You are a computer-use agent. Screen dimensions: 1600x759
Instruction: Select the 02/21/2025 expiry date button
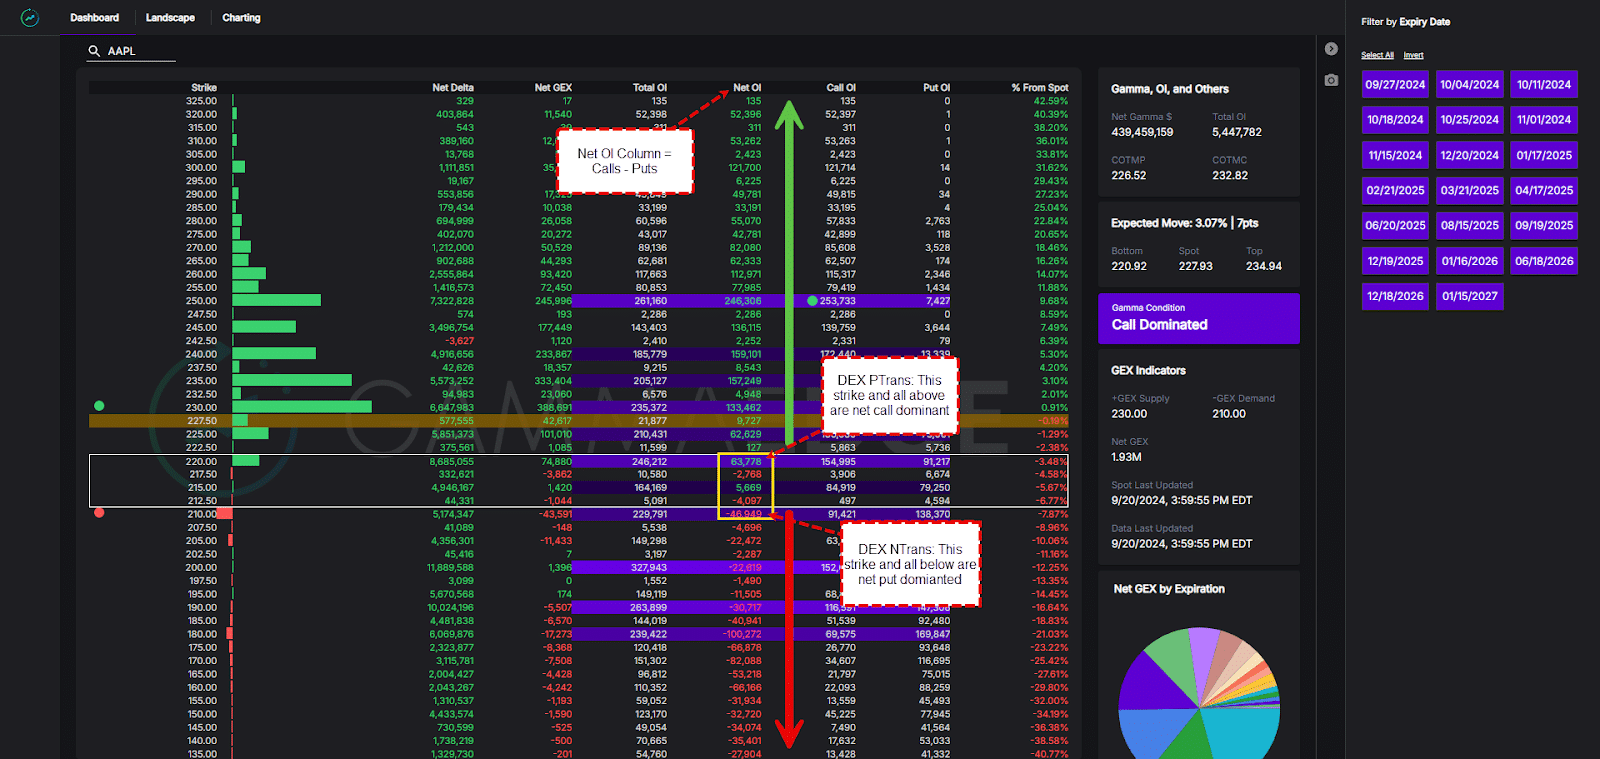1395,190
